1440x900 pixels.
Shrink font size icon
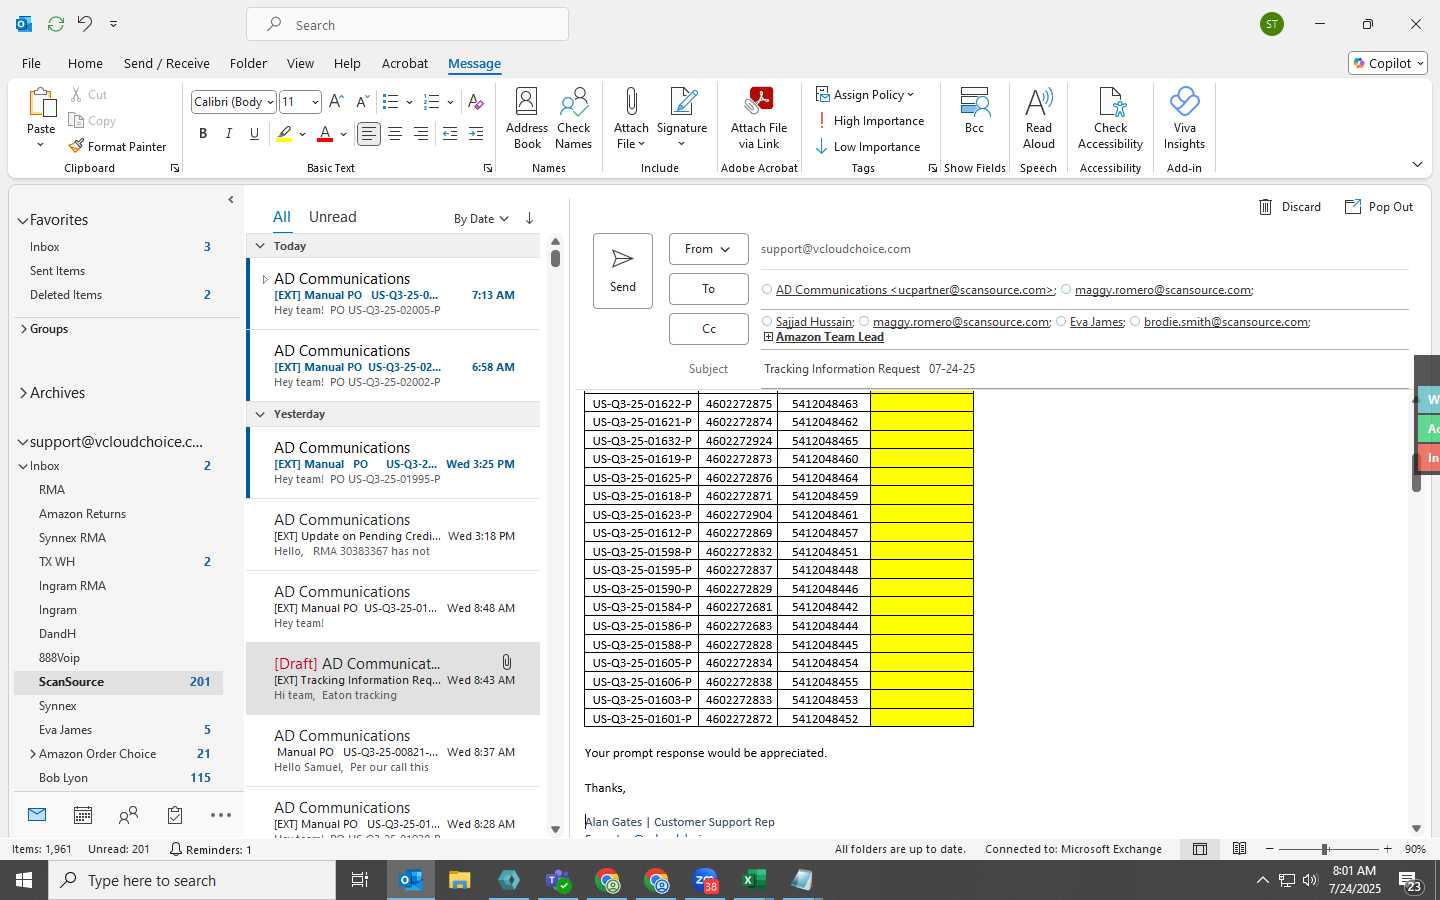click(362, 102)
